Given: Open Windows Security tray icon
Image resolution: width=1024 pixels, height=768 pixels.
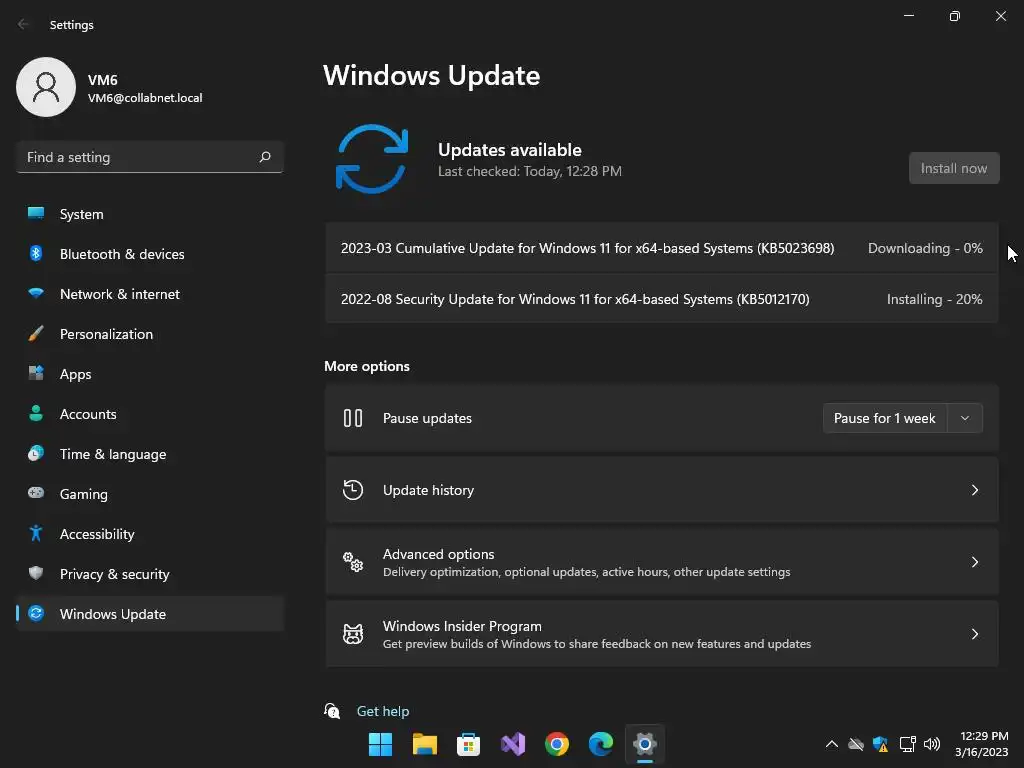Looking at the screenshot, I should [880, 744].
